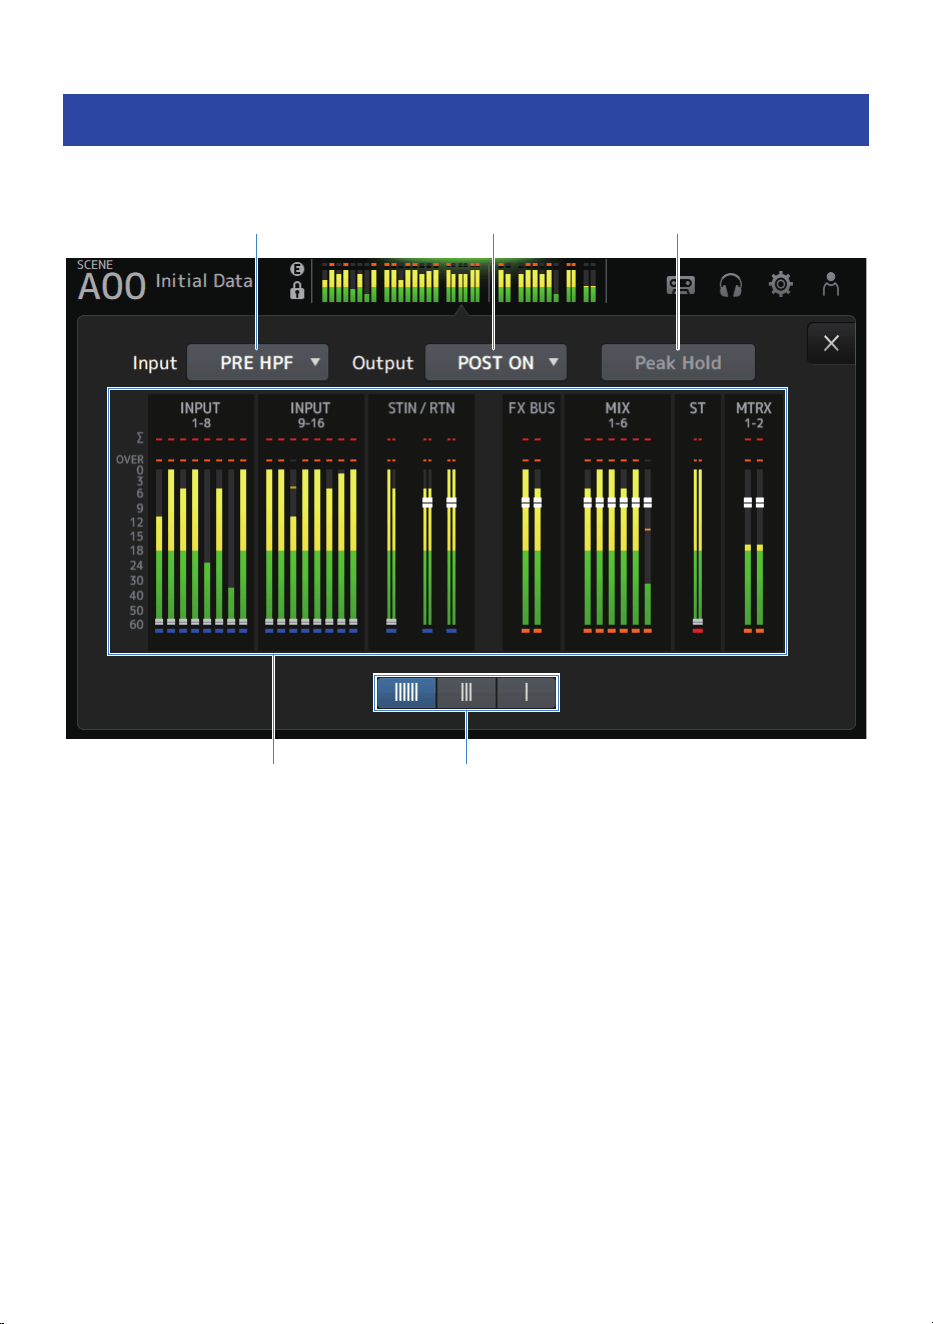933x1324 pixels.
Task: Open the headphones monitor icon
Action: coord(731,285)
